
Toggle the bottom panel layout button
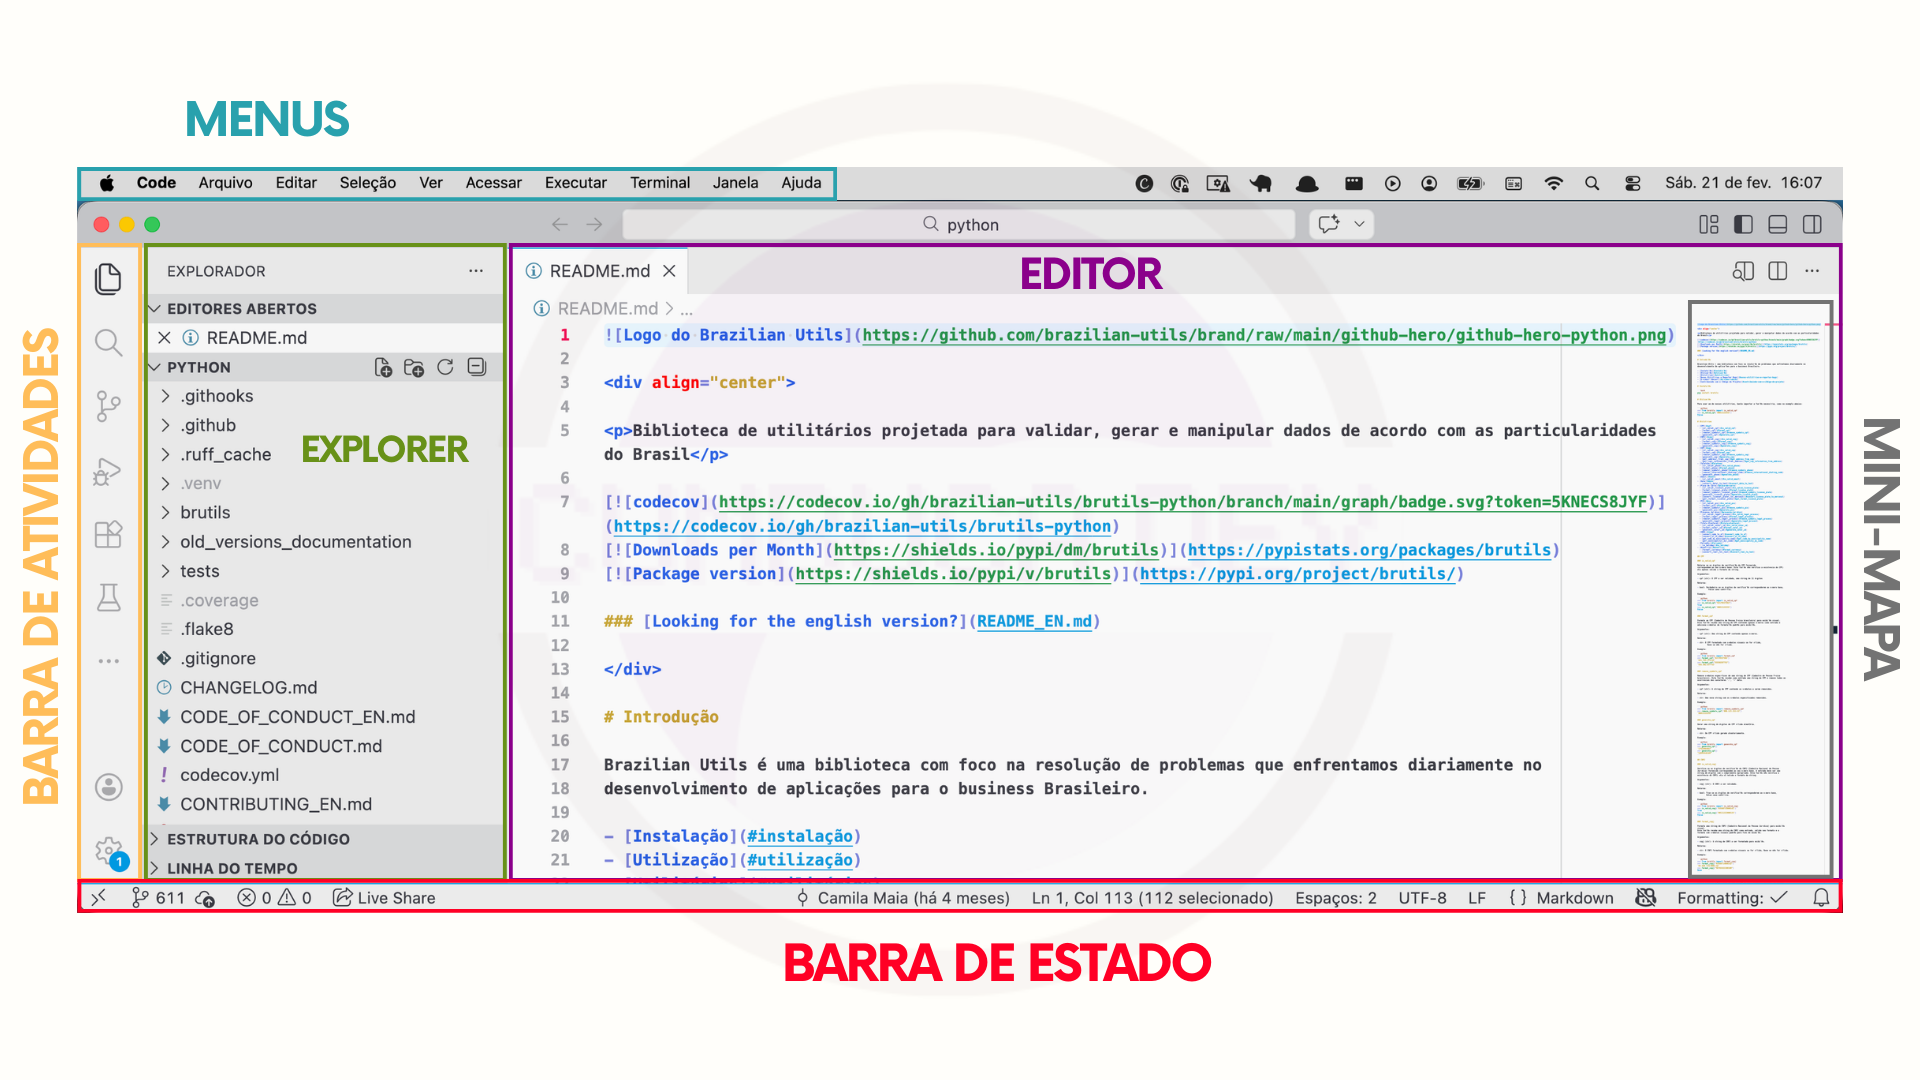(1777, 224)
